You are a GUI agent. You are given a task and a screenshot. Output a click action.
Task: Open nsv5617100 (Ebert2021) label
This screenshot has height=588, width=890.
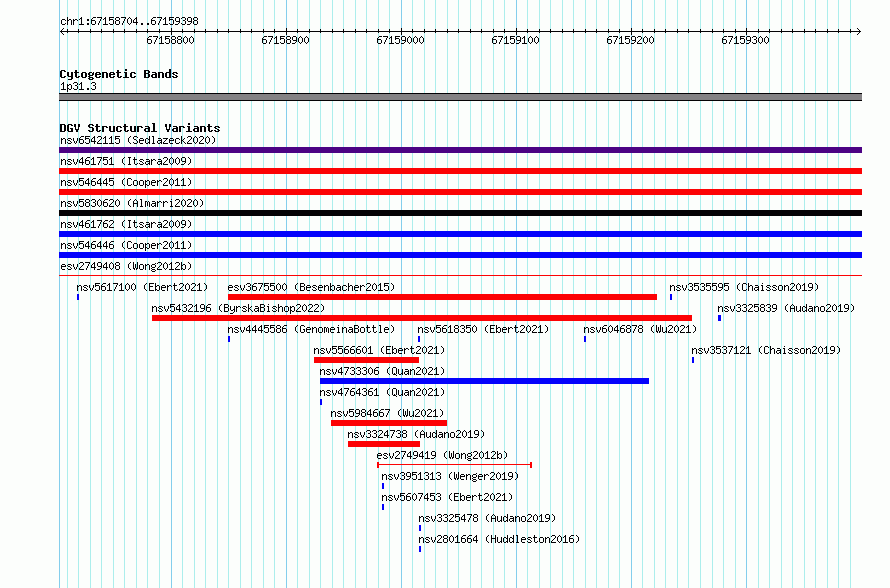142,287
